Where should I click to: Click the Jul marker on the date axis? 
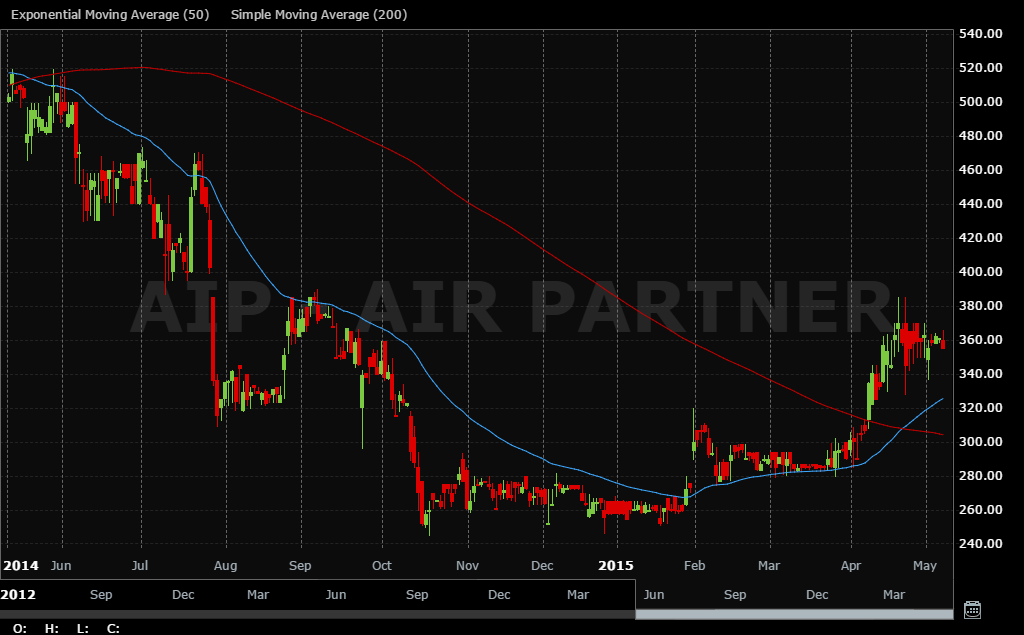[140, 565]
